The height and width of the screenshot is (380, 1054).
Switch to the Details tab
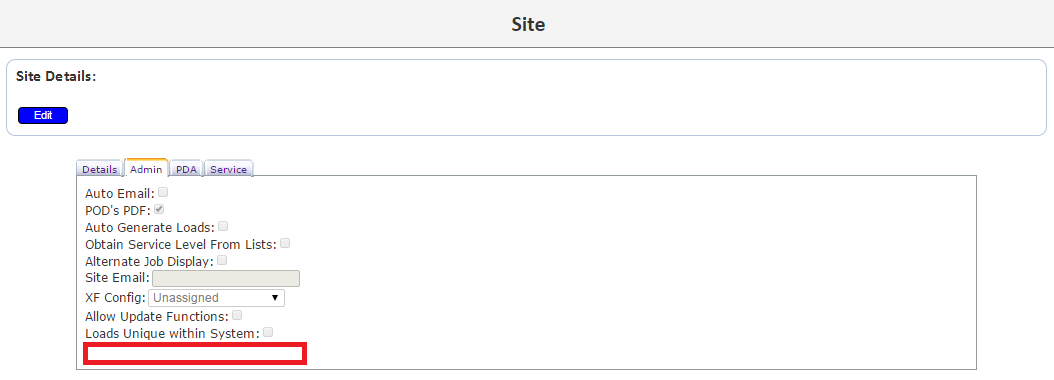[99, 169]
